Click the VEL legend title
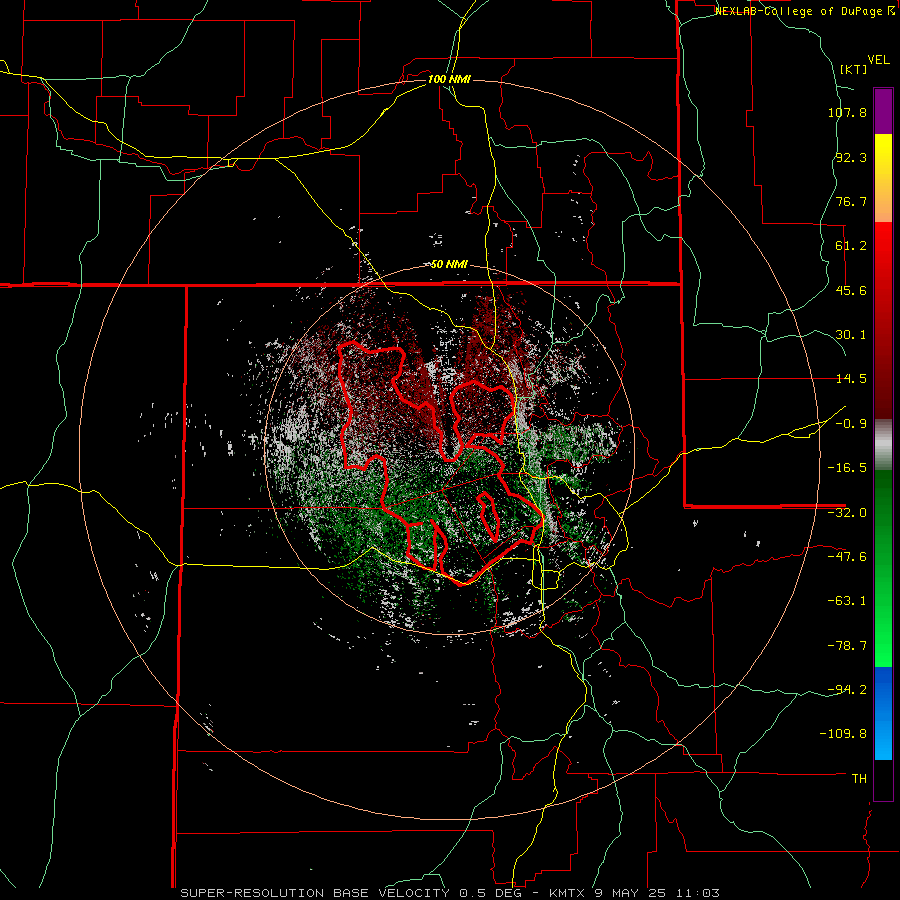Screen dimensions: 900x900 [x=879, y=60]
